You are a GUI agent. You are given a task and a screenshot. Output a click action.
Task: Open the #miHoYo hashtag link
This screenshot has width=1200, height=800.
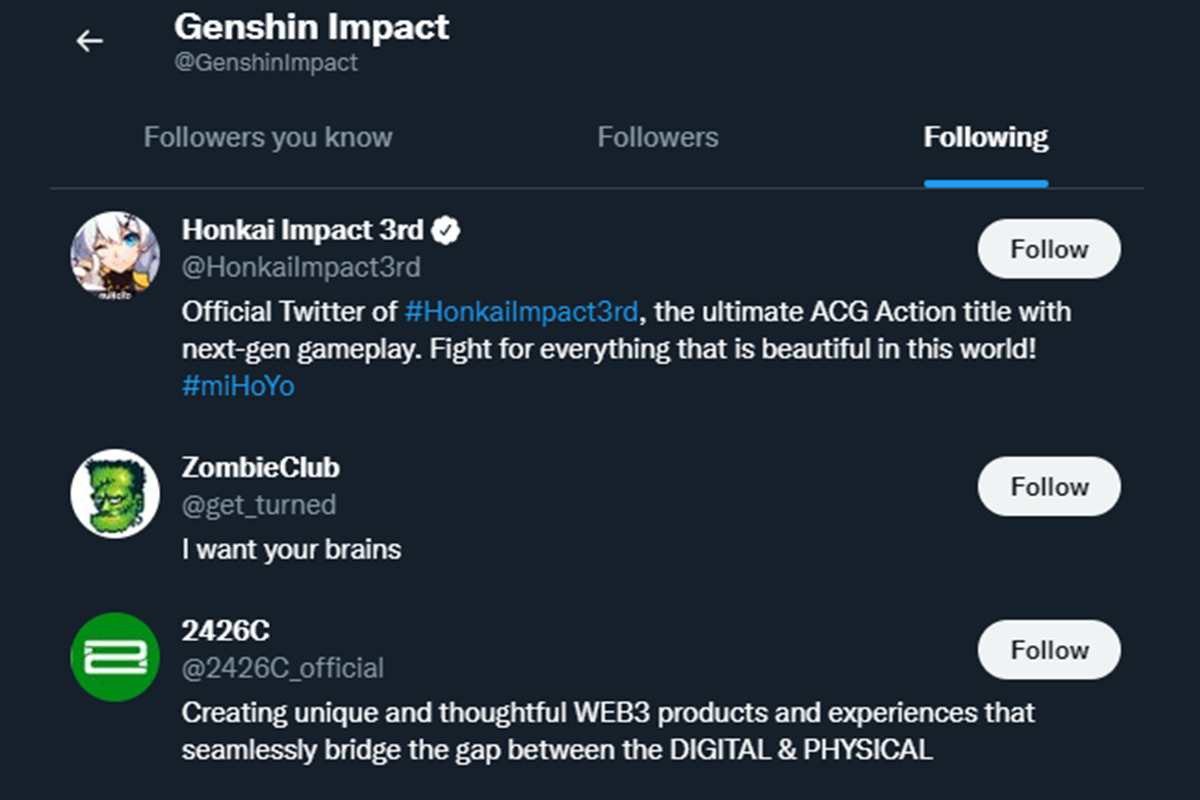coord(238,386)
